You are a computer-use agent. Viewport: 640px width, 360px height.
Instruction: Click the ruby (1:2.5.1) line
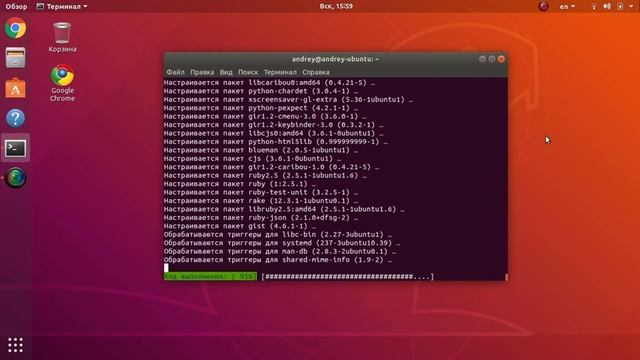[x=240, y=184]
